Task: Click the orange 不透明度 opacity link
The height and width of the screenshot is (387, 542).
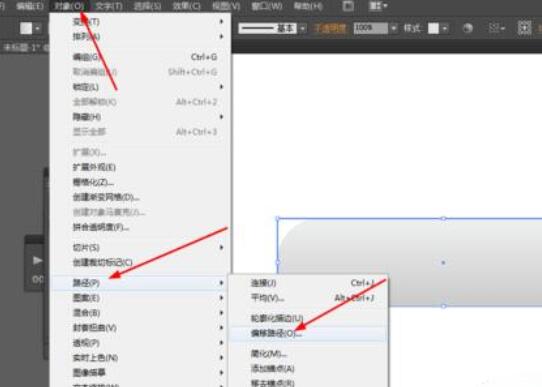Action: coord(330,28)
